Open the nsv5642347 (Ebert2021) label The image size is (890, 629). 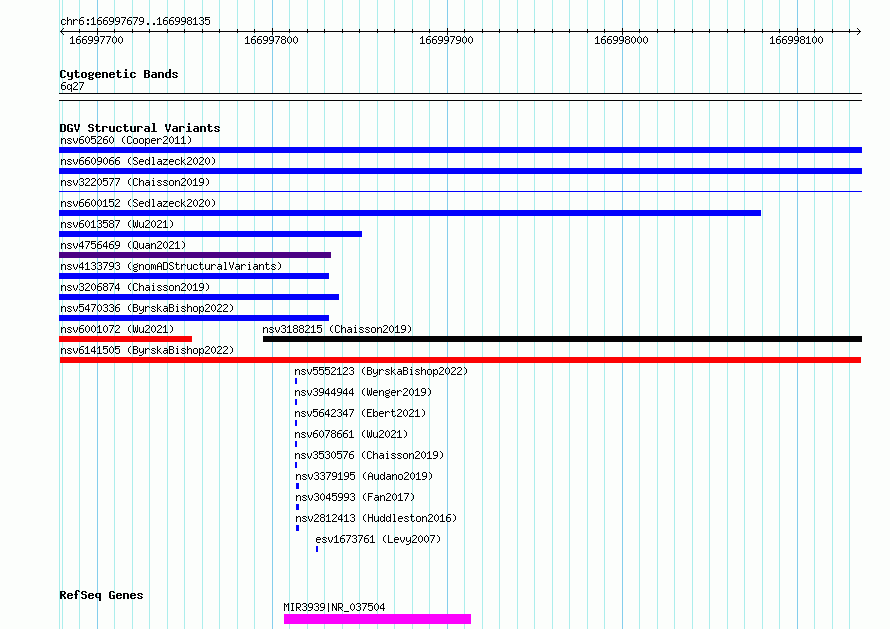[360, 413]
